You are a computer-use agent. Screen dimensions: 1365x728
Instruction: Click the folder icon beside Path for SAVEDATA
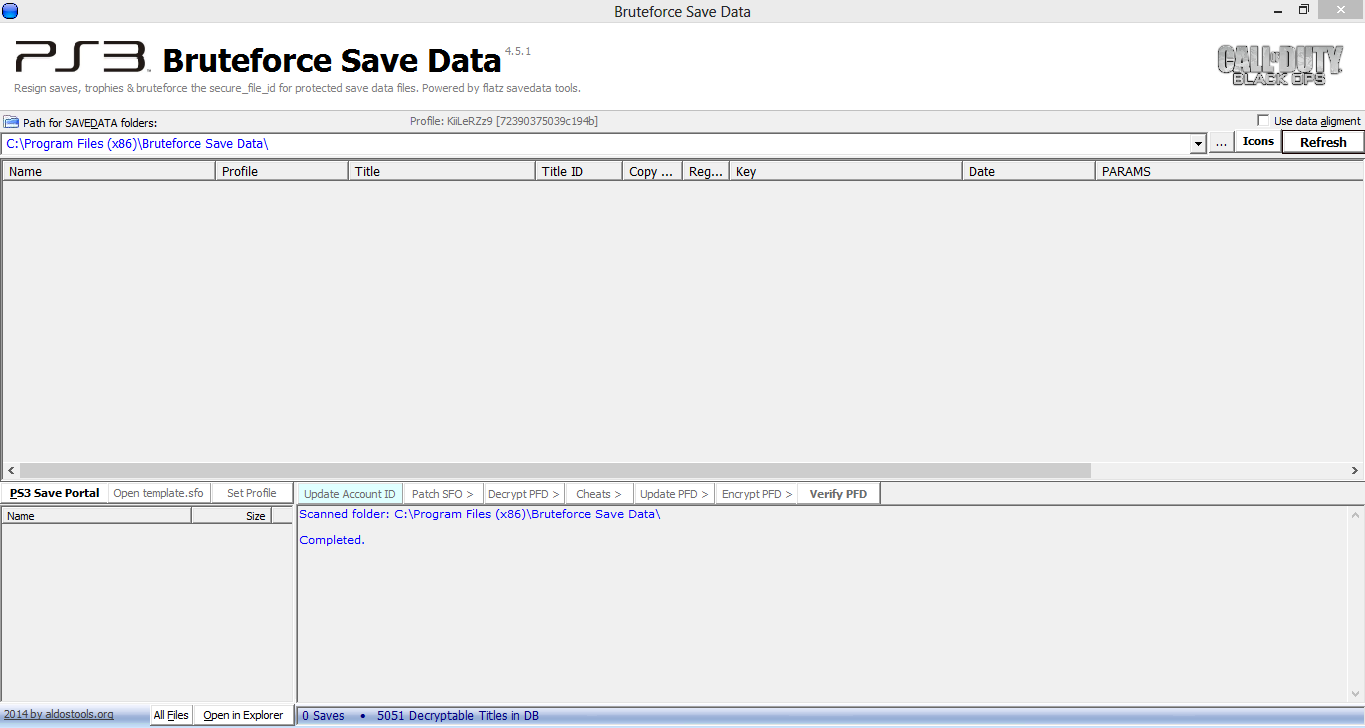11,122
